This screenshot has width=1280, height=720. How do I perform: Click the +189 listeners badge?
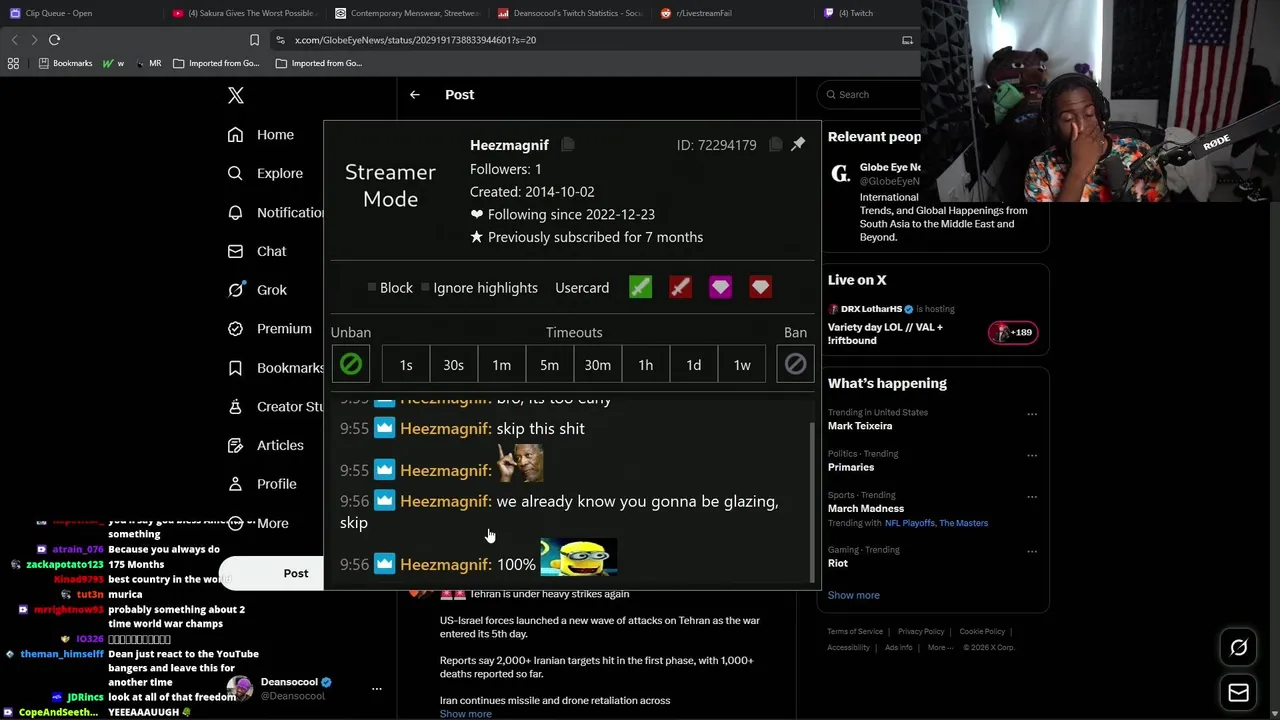click(1013, 333)
